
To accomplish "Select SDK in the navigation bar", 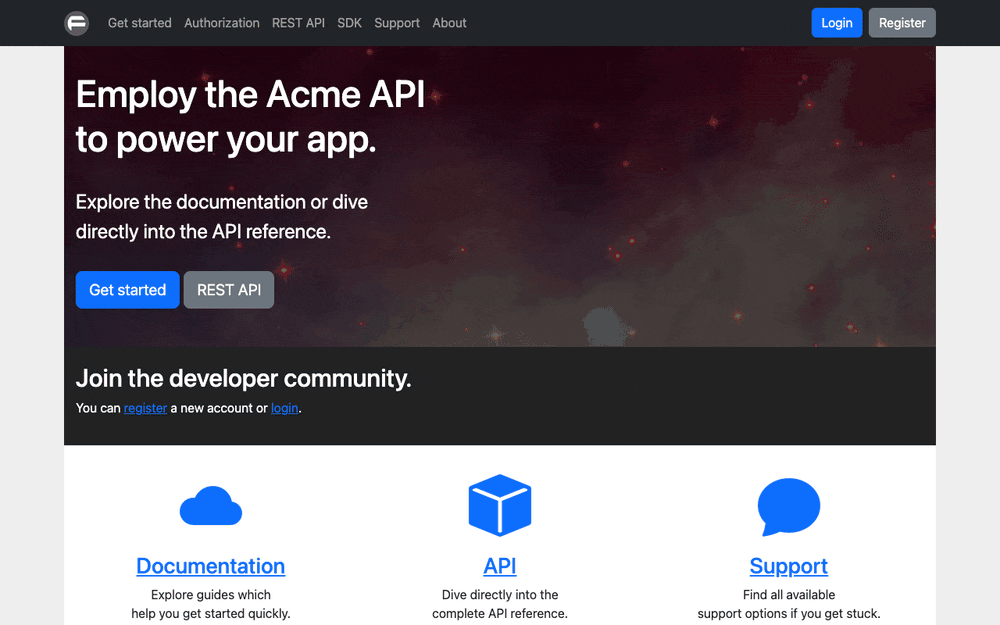I will tap(349, 23).
